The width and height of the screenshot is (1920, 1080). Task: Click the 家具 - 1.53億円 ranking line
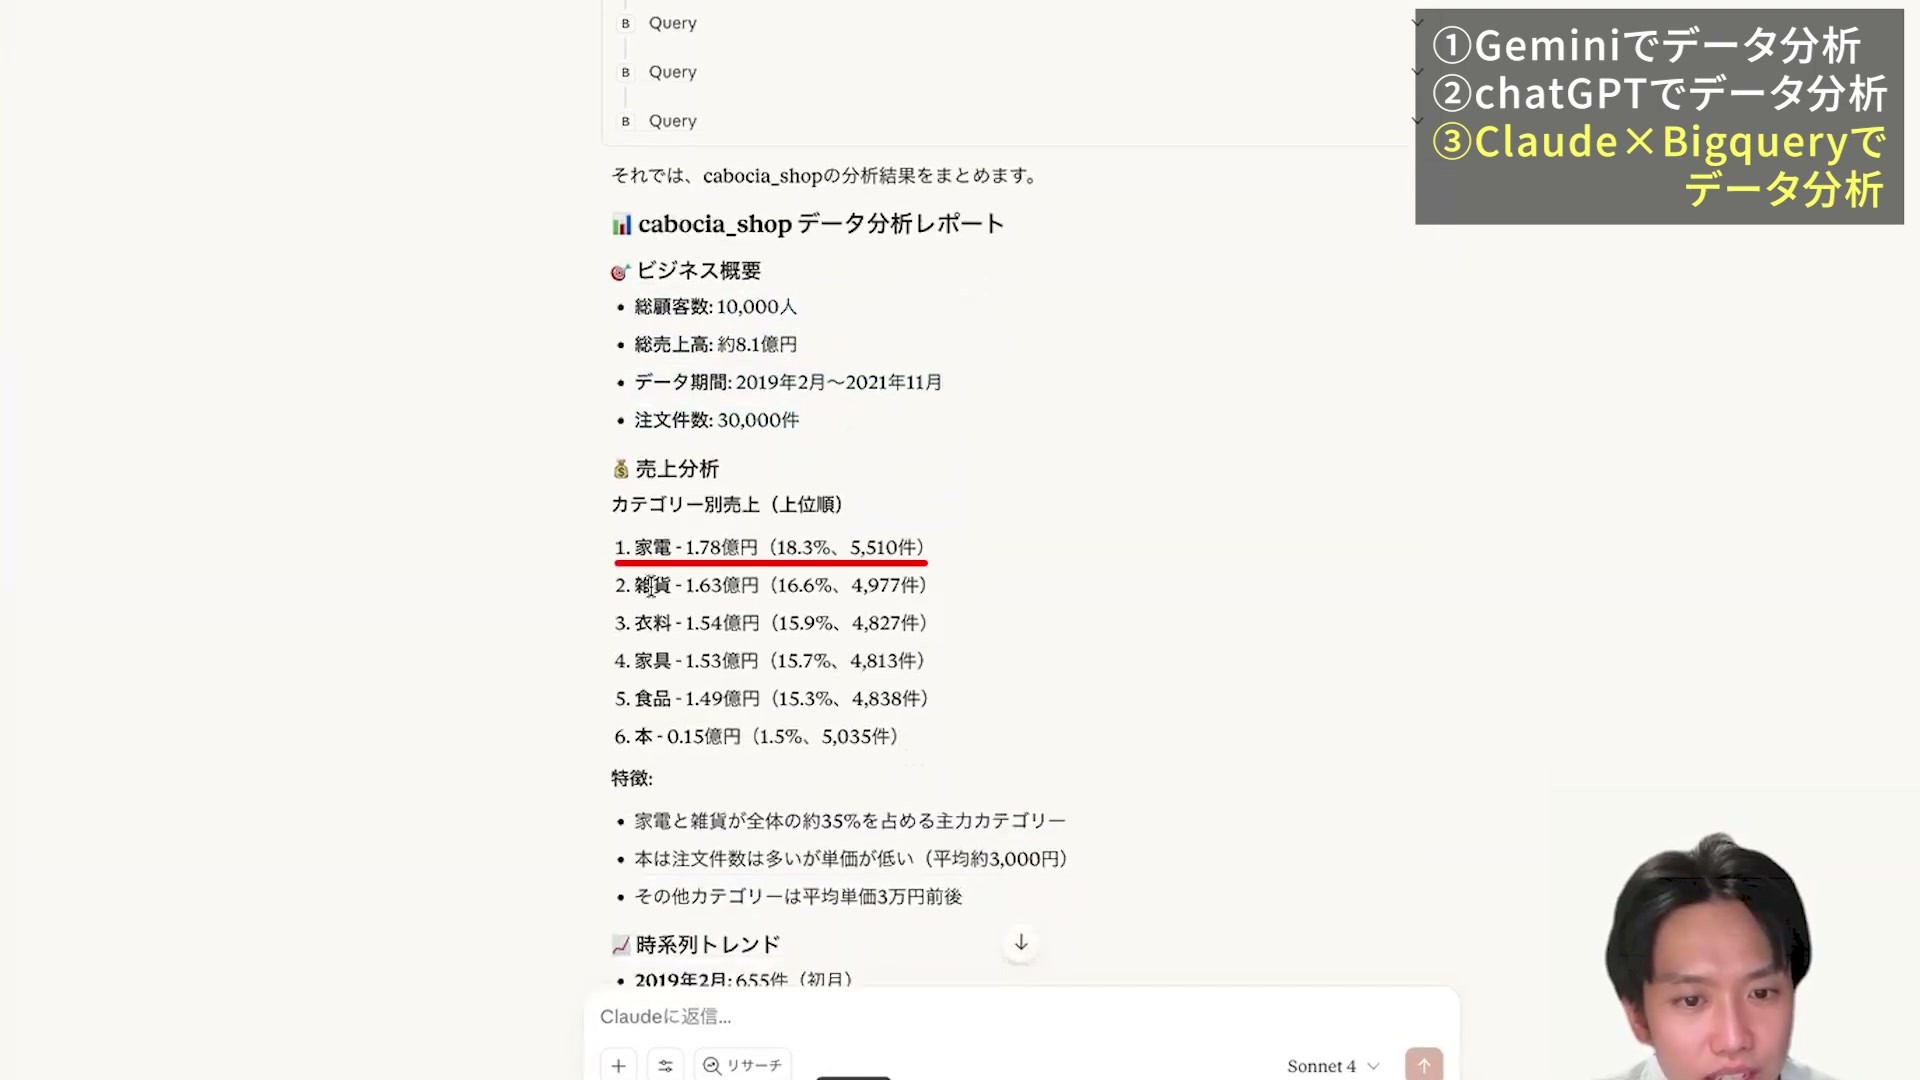770,662
